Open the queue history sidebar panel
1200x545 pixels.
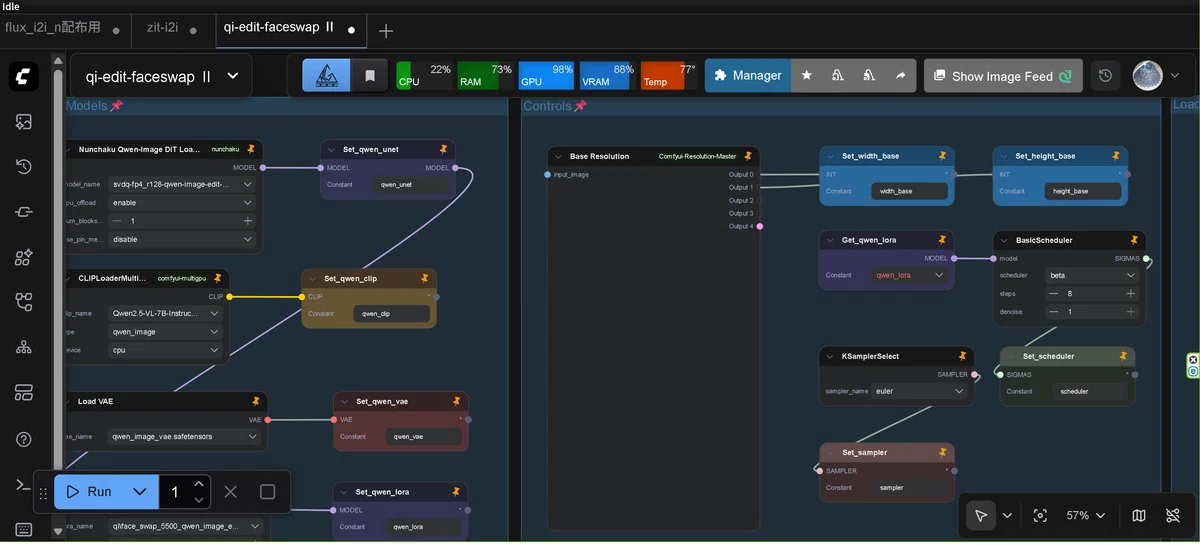[x=24, y=167]
